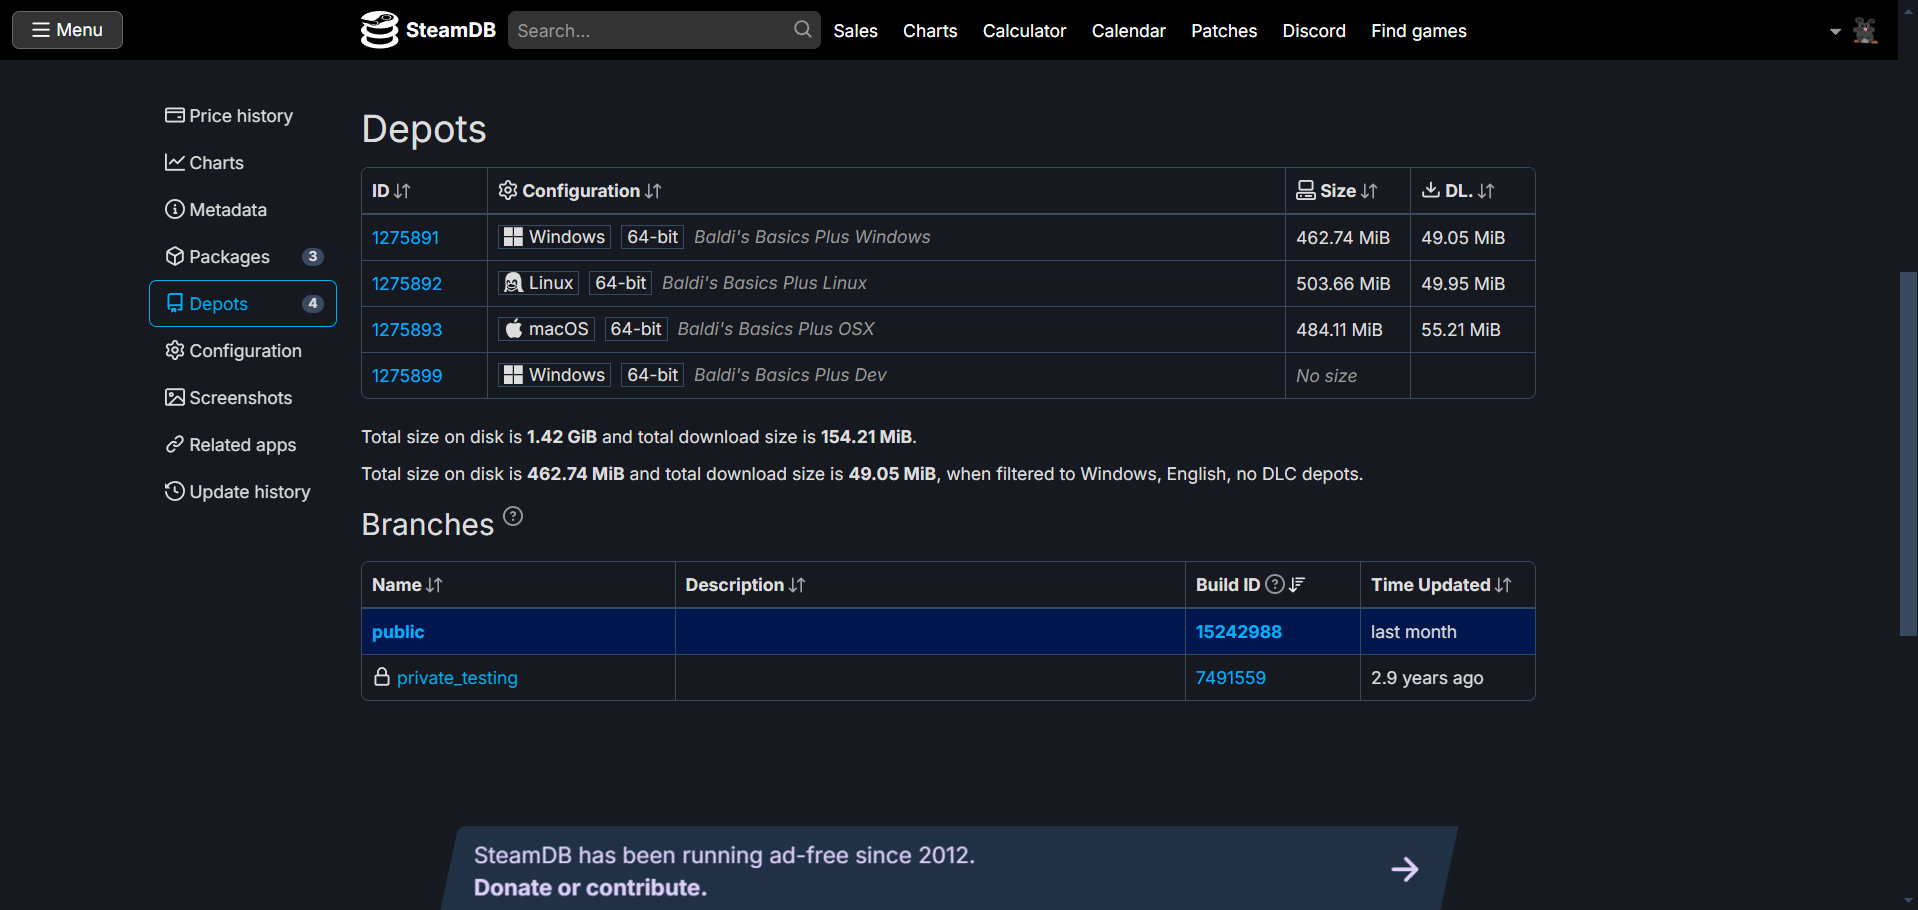This screenshot has height=910, width=1918.
Task: Click the search magnifier icon
Action: coord(802,30)
